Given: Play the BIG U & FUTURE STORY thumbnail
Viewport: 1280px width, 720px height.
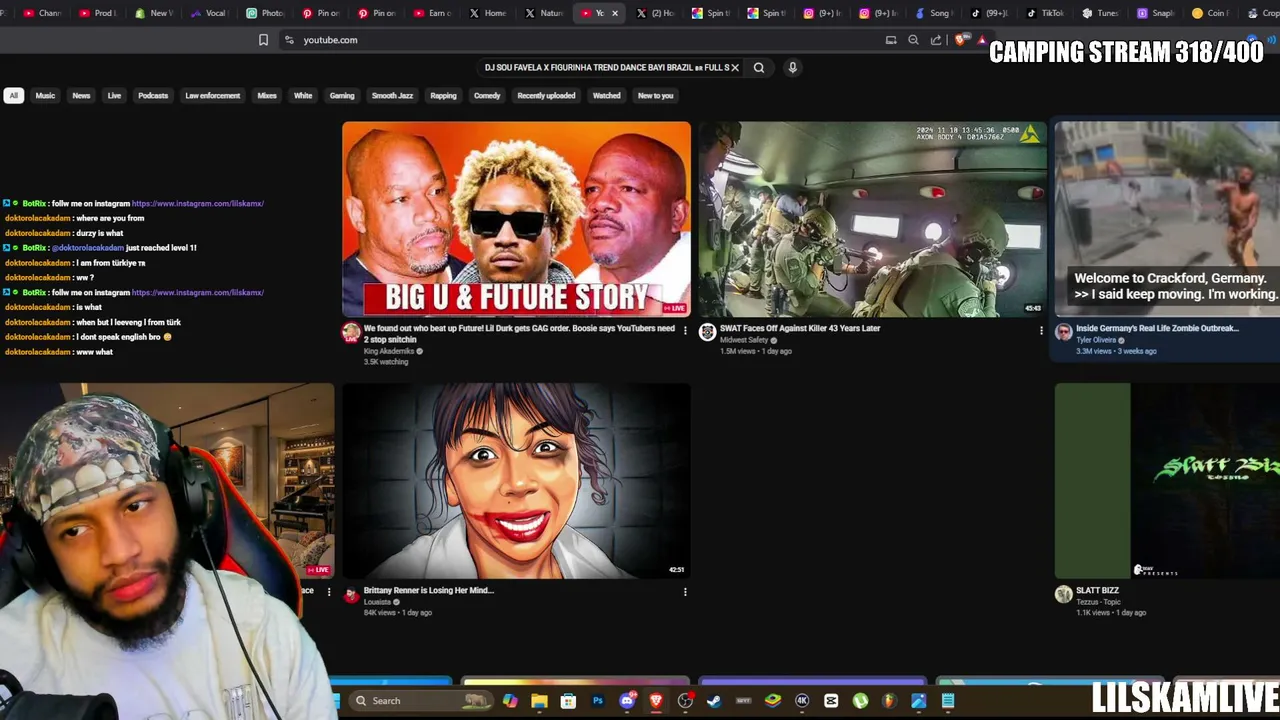Looking at the screenshot, I should click(516, 219).
